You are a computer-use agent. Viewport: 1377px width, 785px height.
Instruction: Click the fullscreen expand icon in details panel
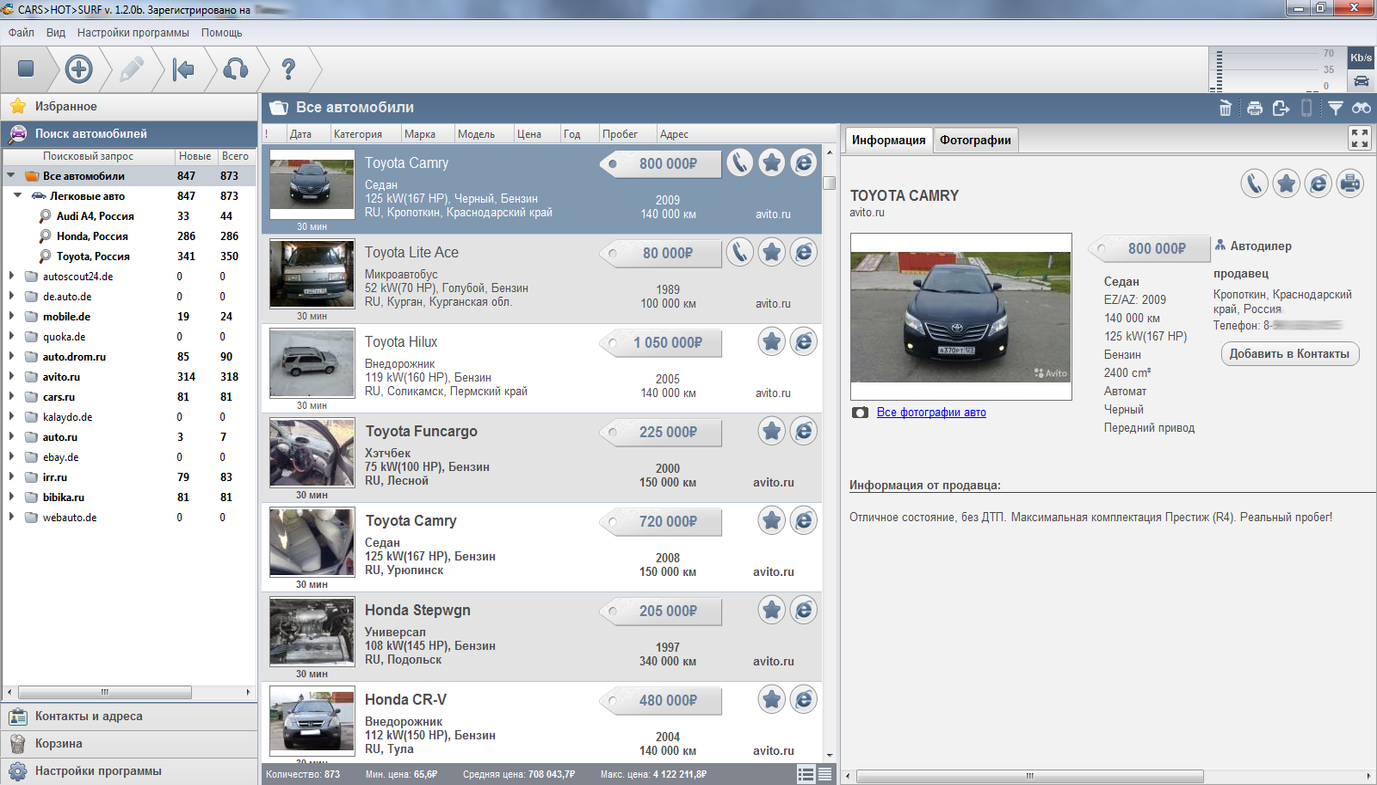[x=1359, y=138]
